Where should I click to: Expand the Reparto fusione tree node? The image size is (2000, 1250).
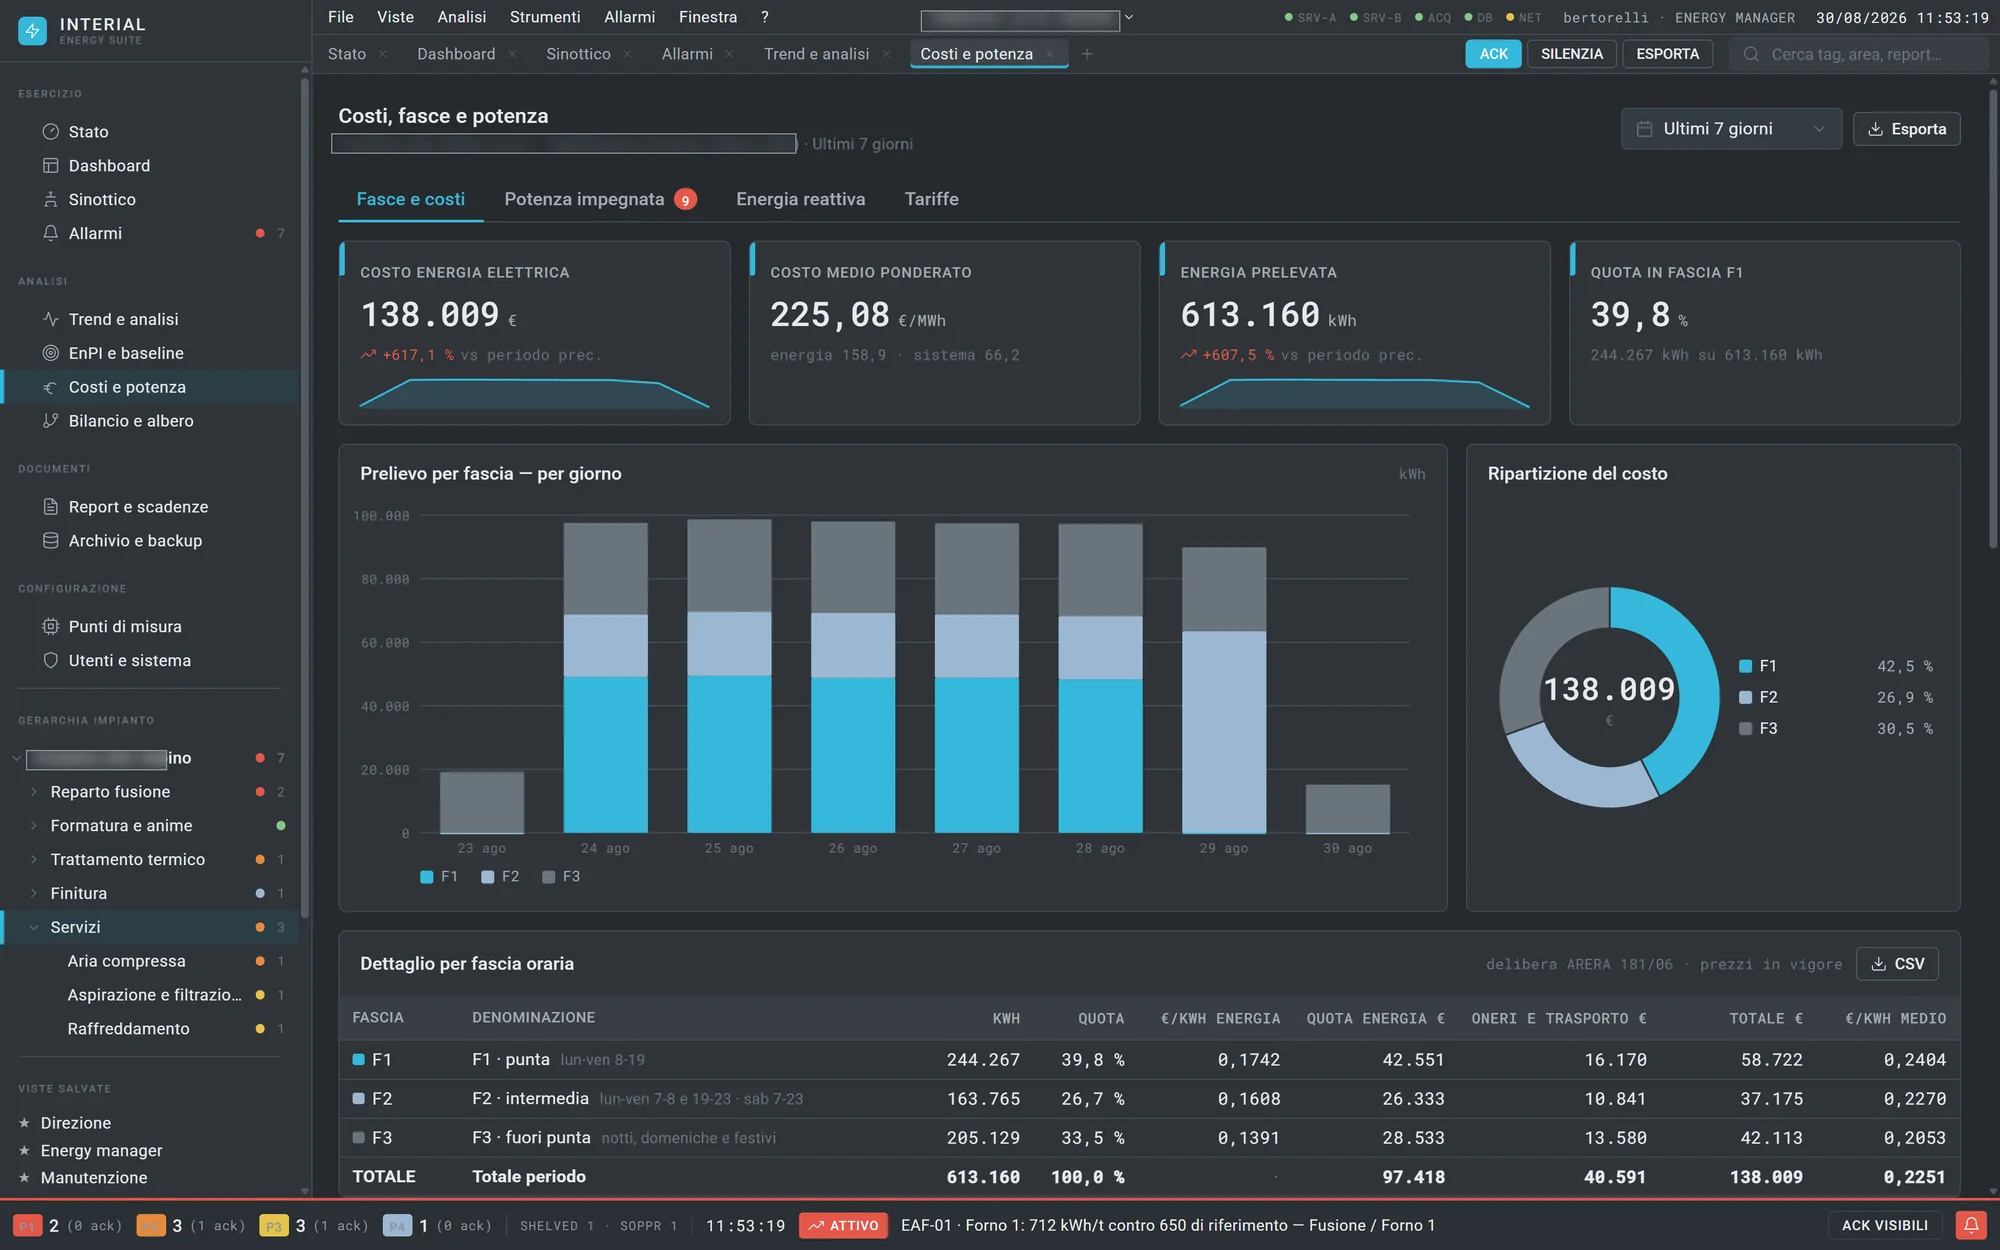[x=33, y=792]
